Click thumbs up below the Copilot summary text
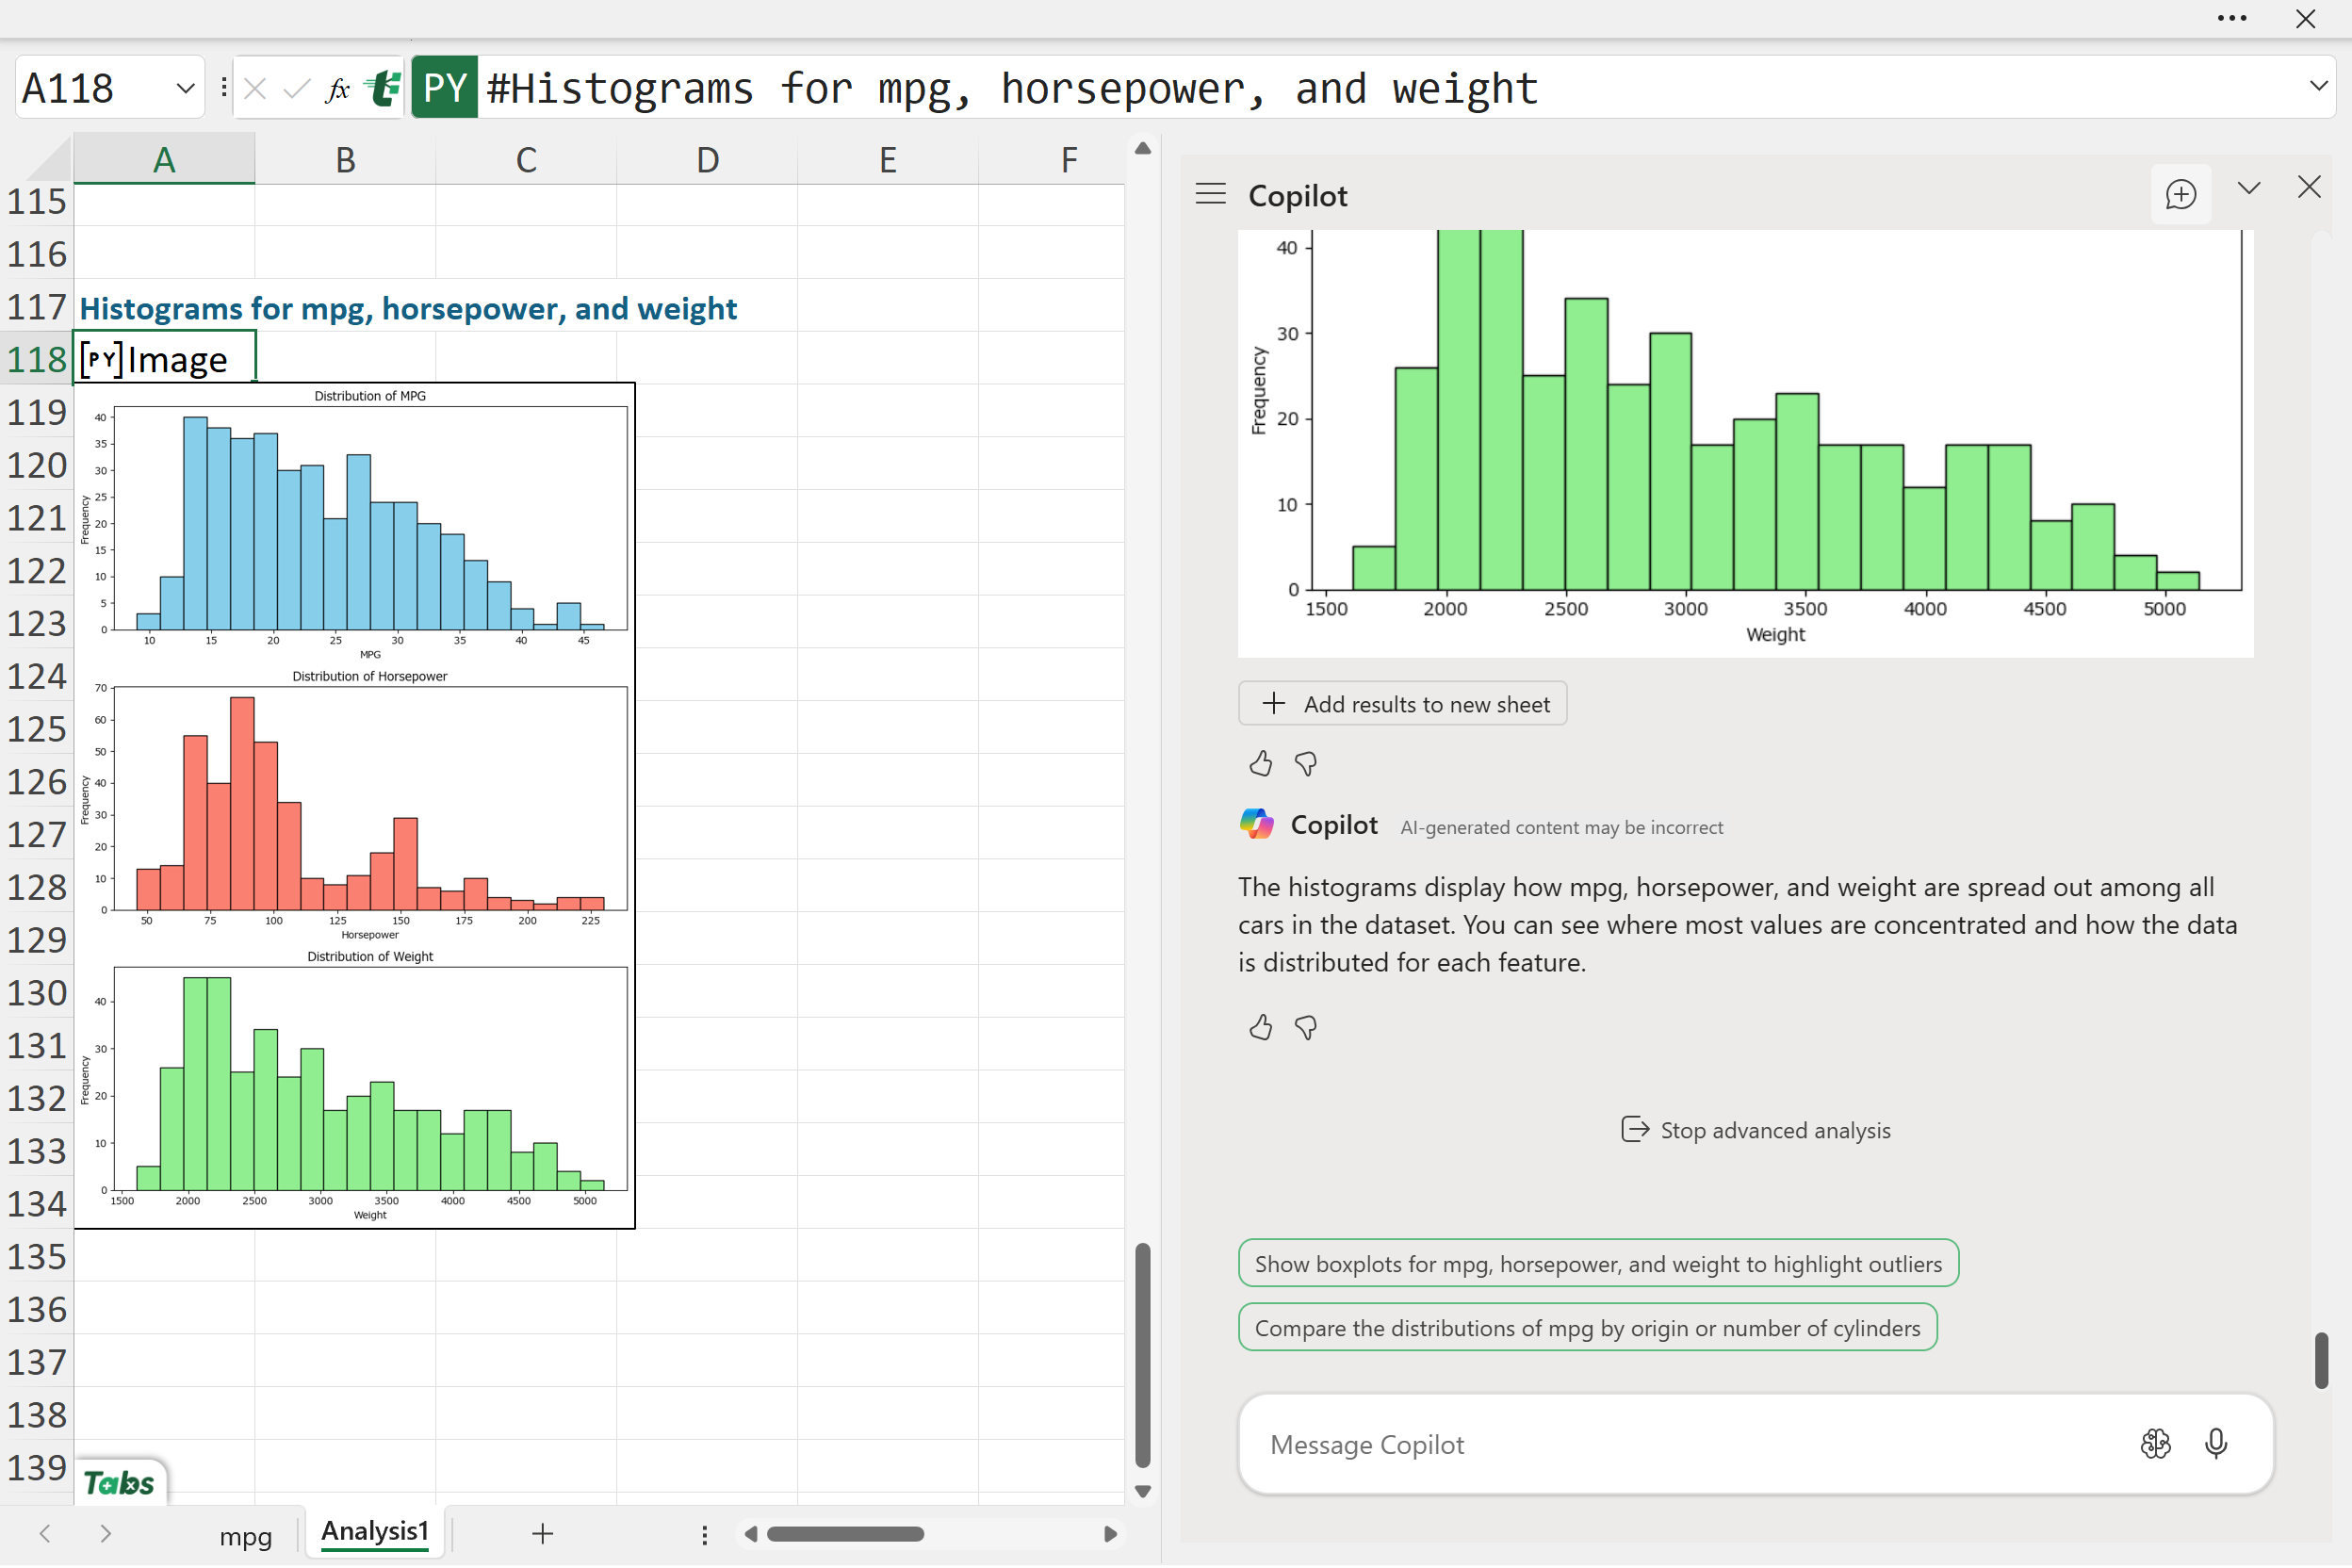 tap(1260, 1027)
